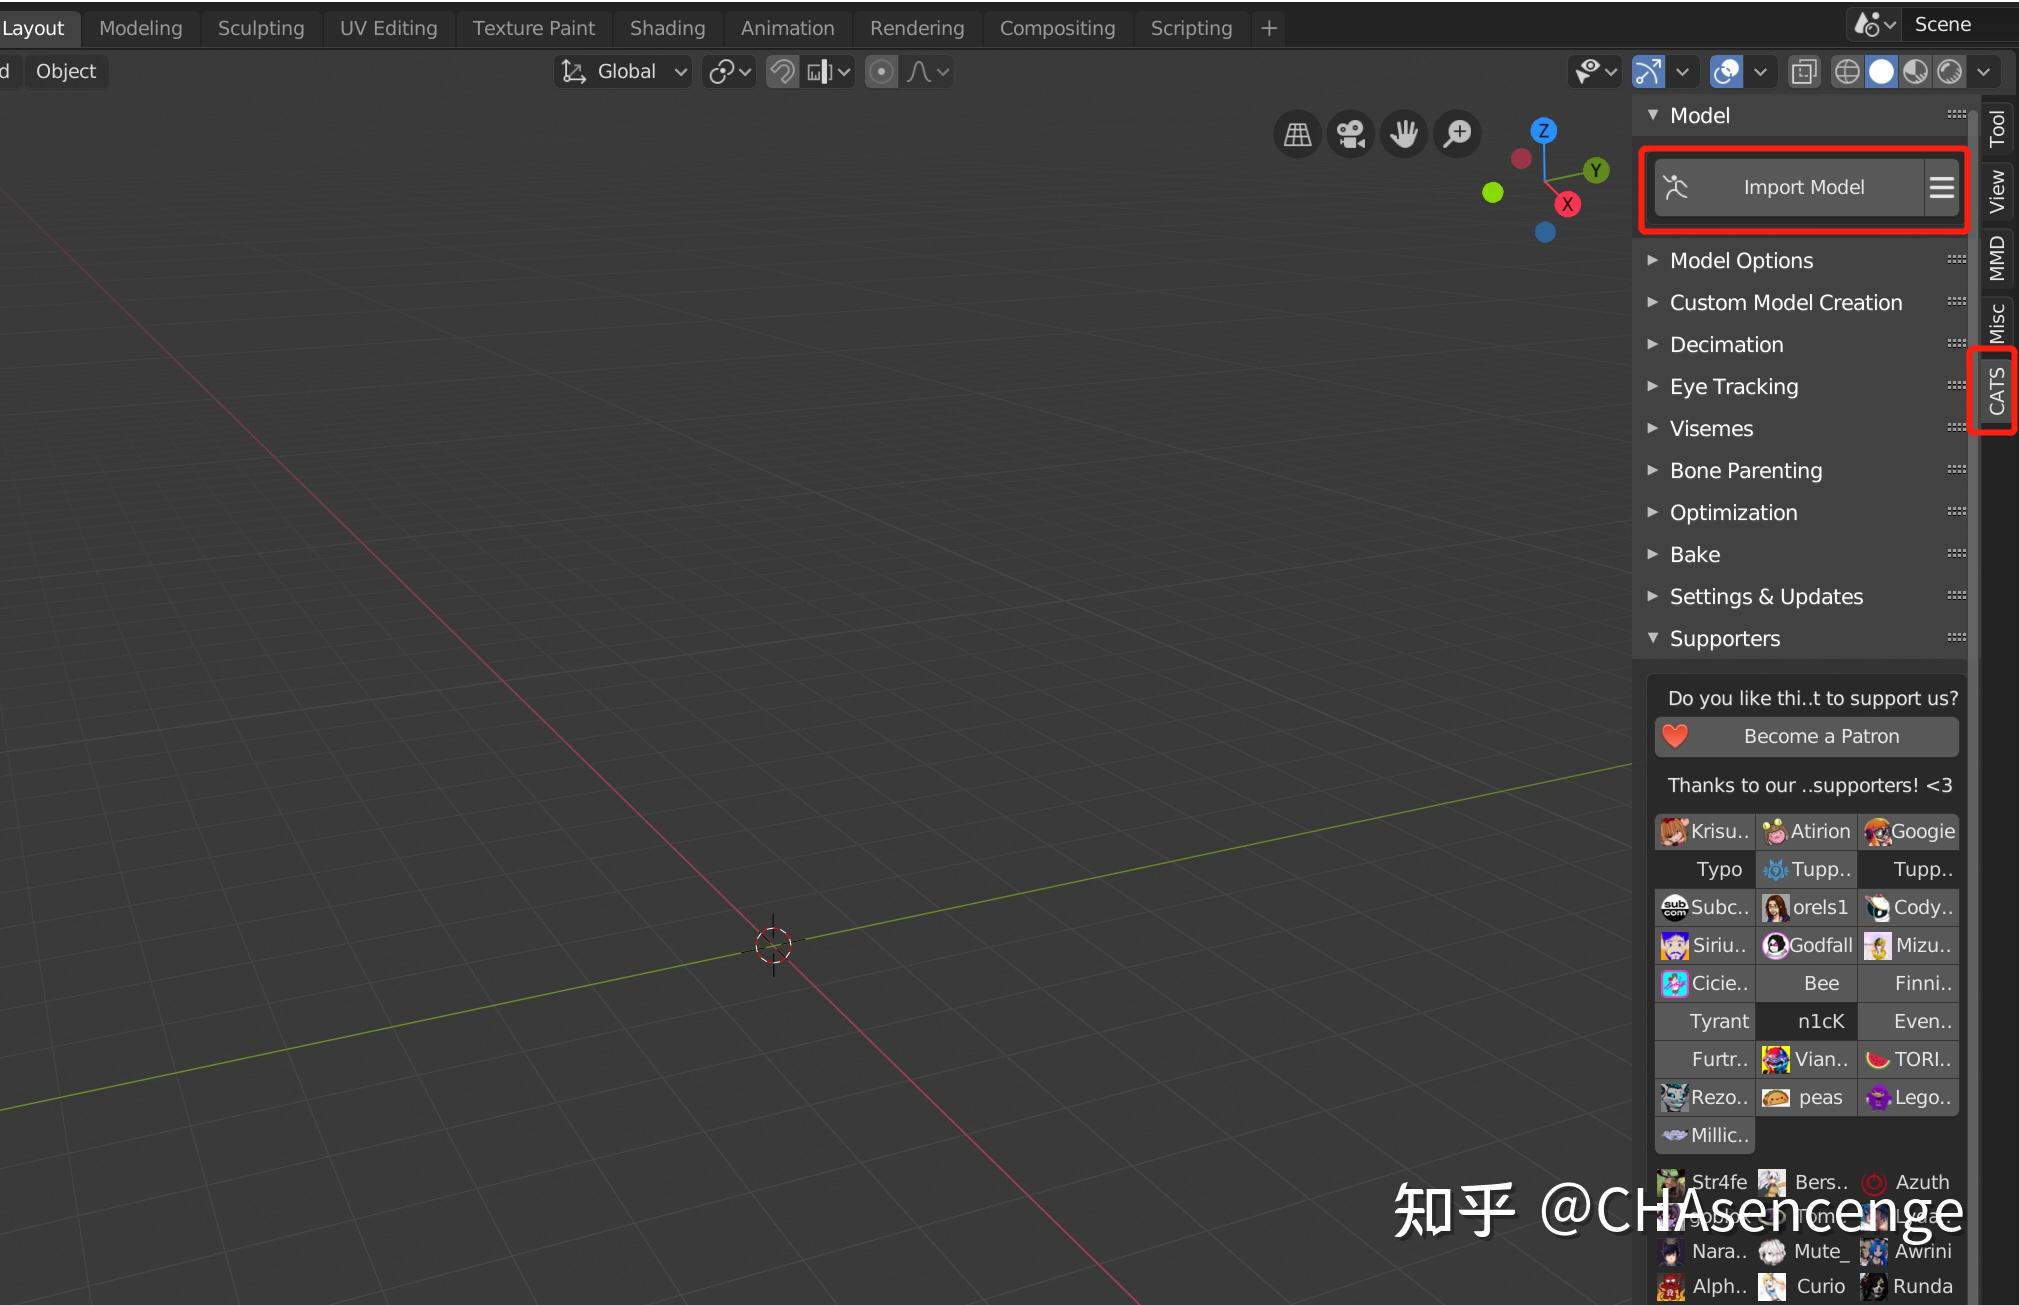2019x1305 pixels.
Task: Click the Z axis on the navigation gizmo
Action: [x=1543, y=130]
